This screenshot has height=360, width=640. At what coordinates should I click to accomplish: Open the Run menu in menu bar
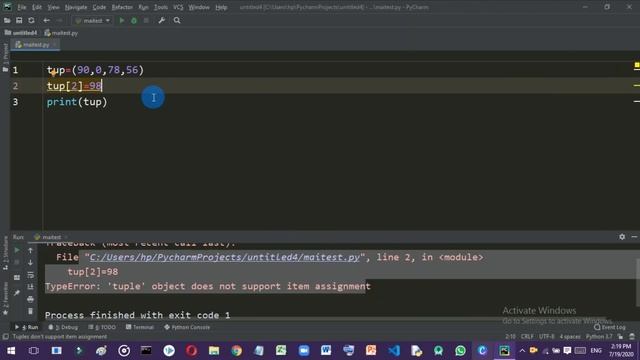pos(143,7)
